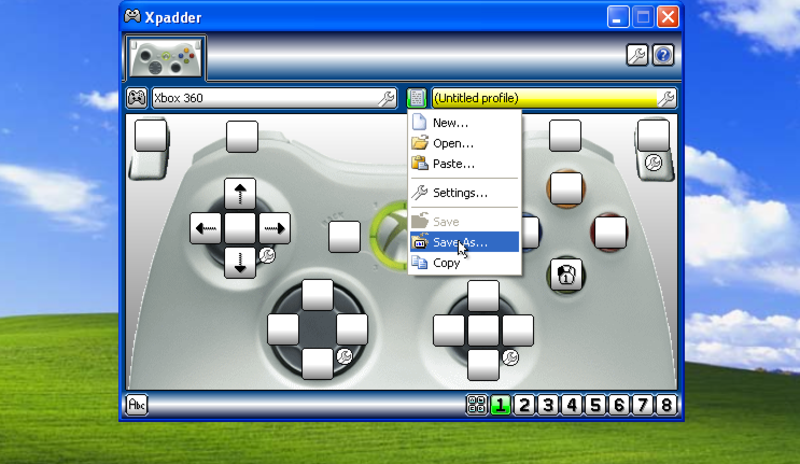Minimize the Xpadder window

(618, 17)
